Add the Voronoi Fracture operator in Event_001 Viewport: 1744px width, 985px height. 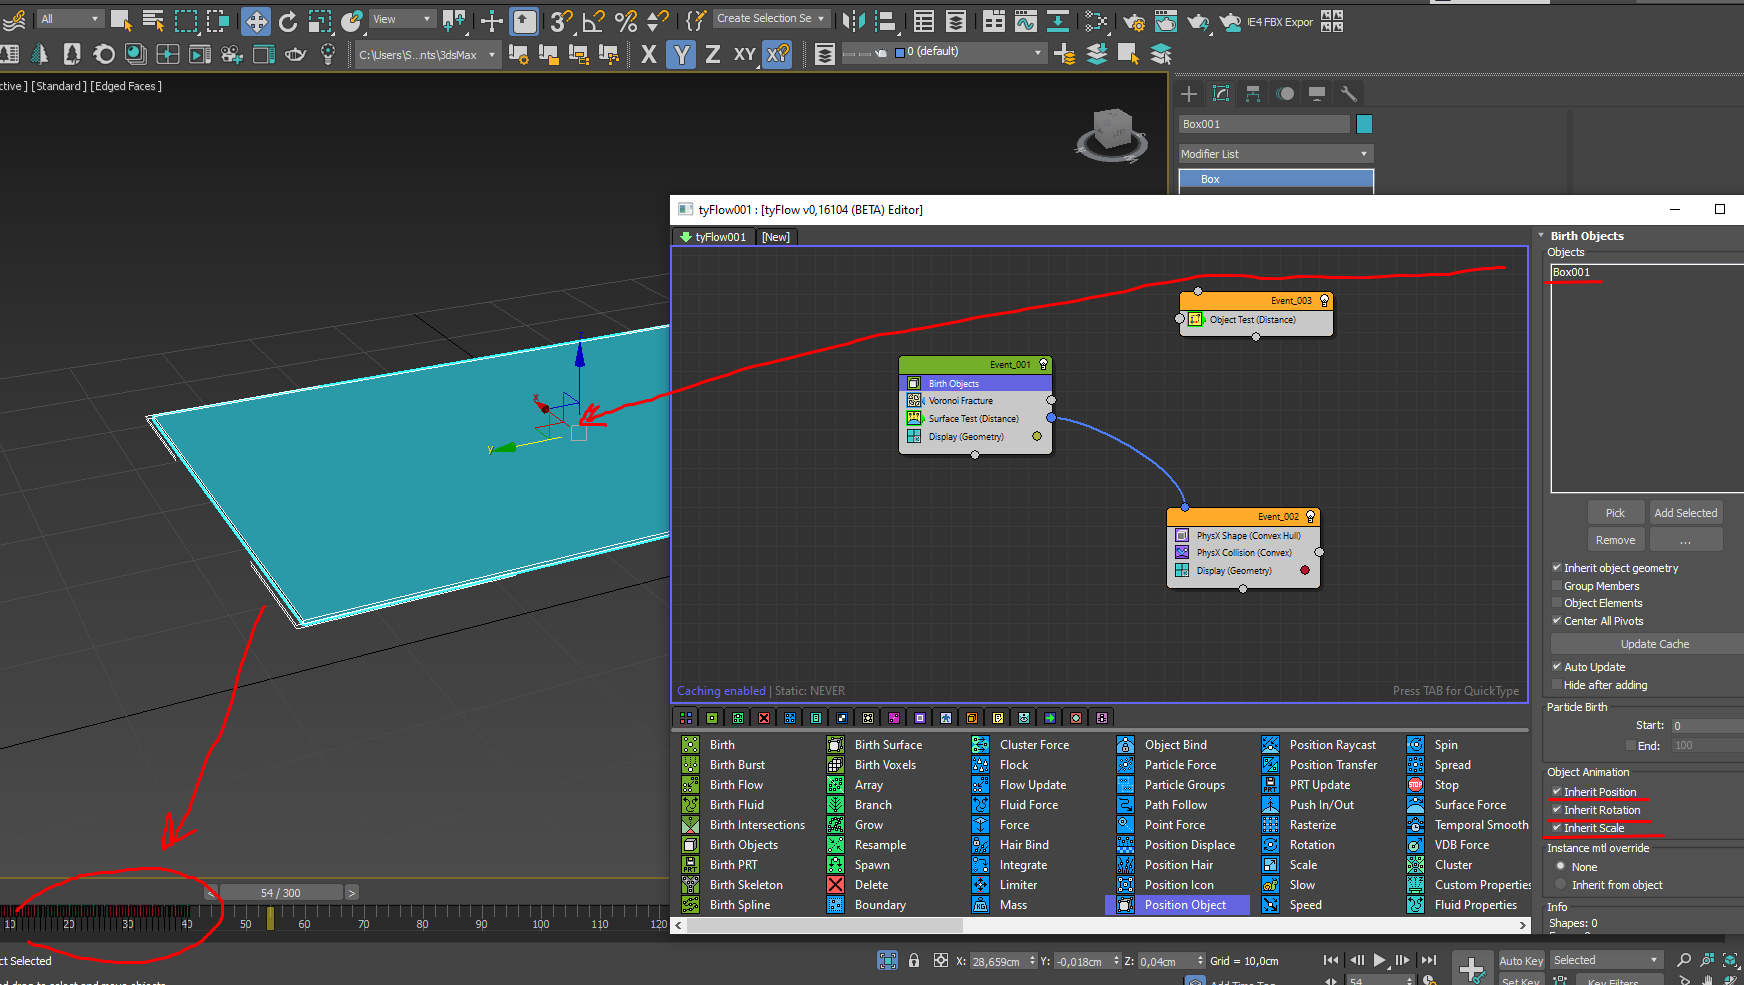click(x=960, y=401)
